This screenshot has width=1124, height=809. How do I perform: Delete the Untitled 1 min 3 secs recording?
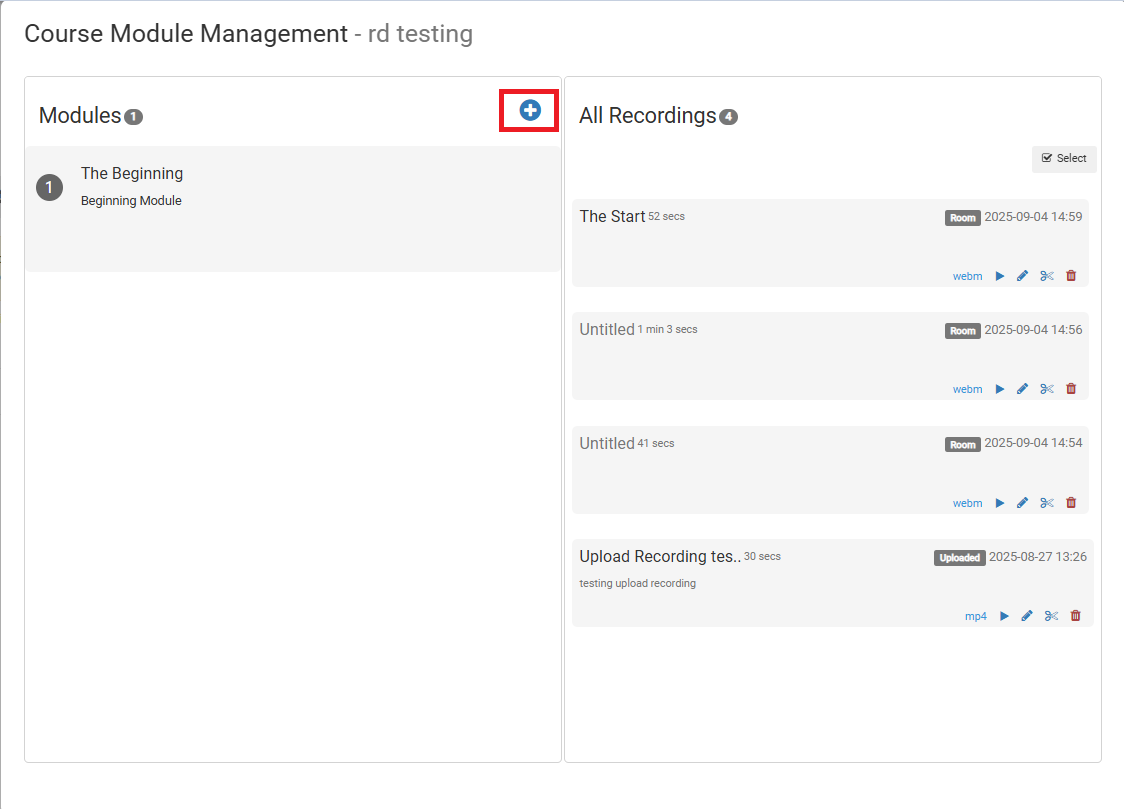point(1071,388)
